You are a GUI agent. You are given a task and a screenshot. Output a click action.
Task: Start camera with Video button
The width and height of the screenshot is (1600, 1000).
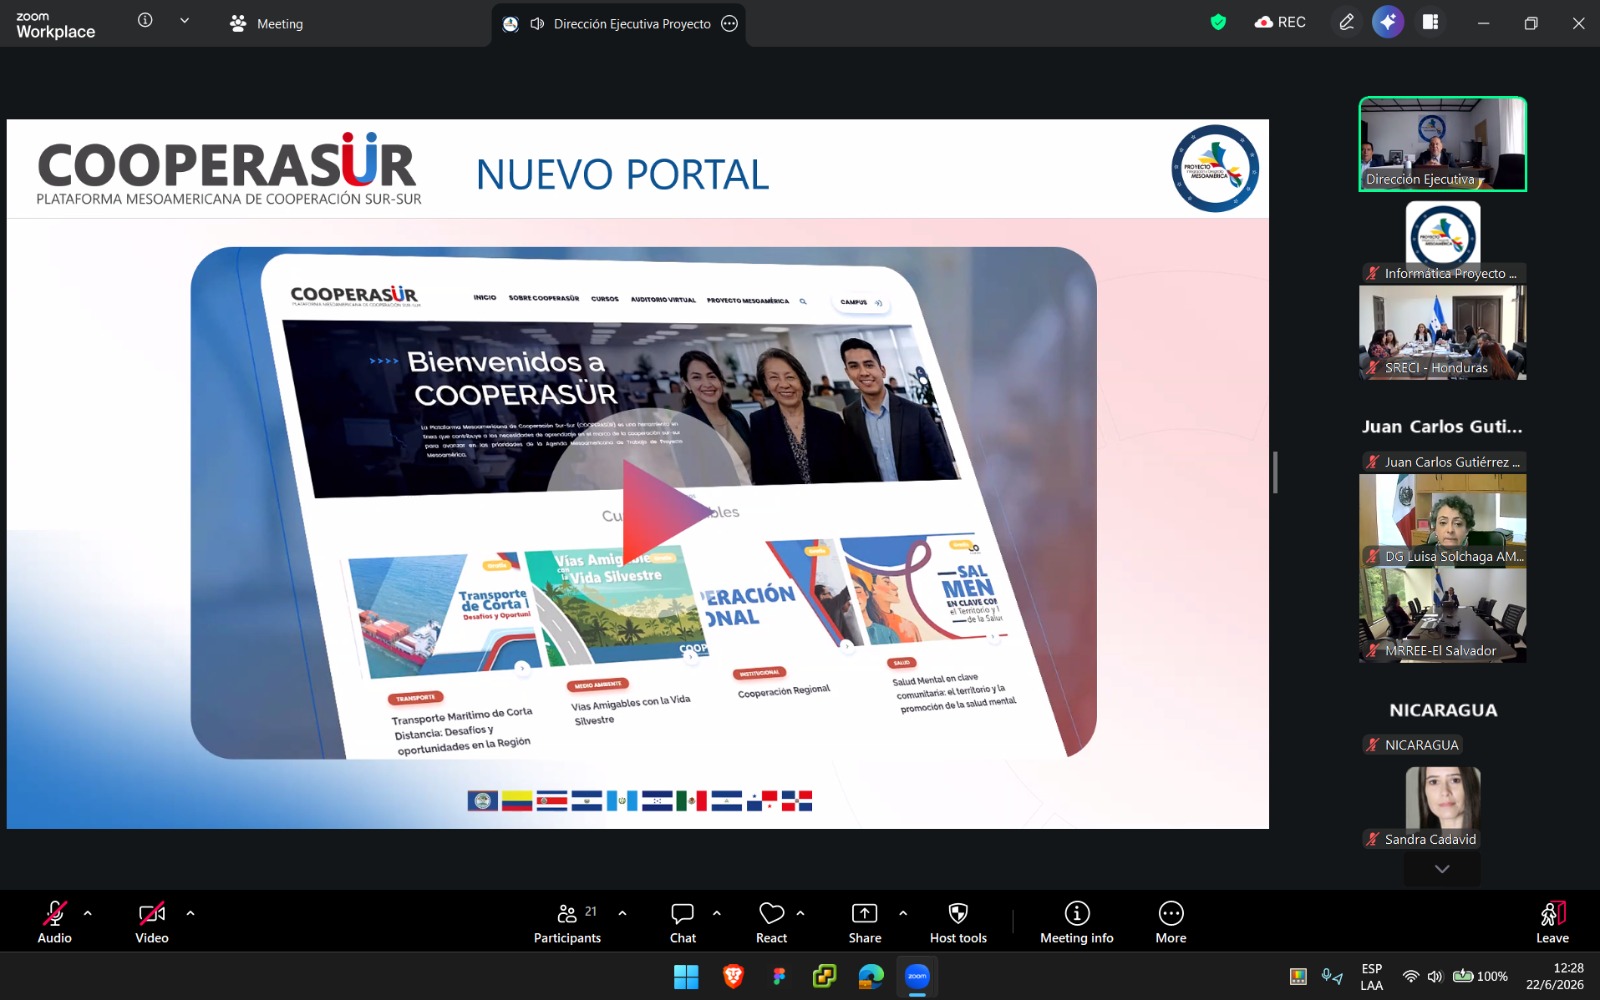pos(152,922)
